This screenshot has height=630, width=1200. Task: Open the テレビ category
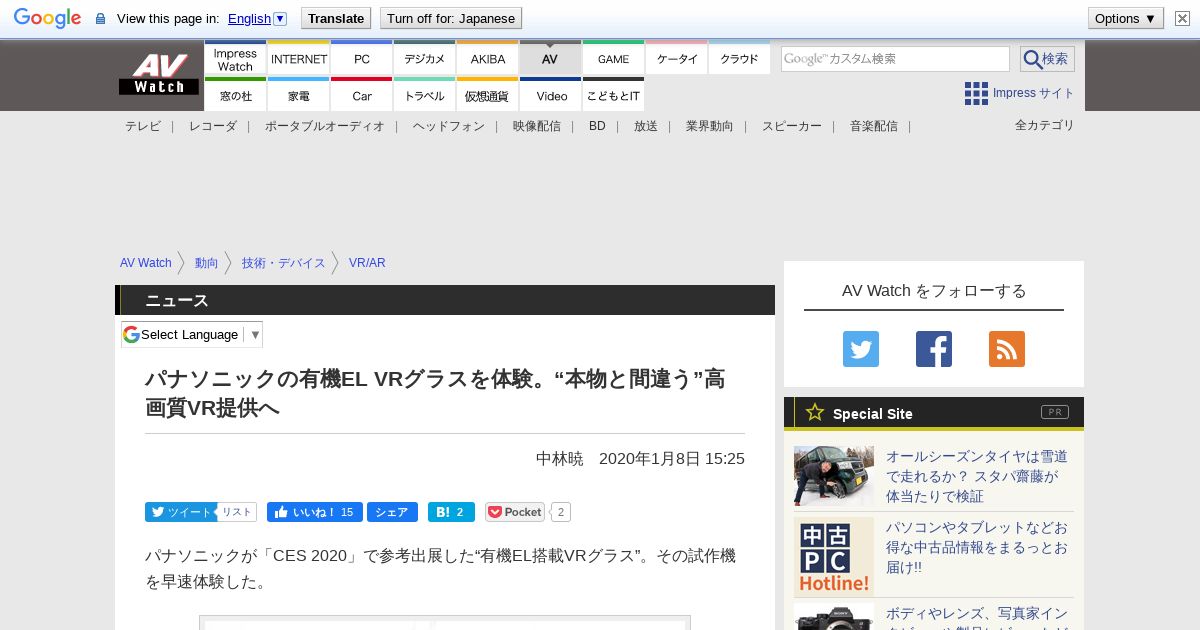[143, 126]
